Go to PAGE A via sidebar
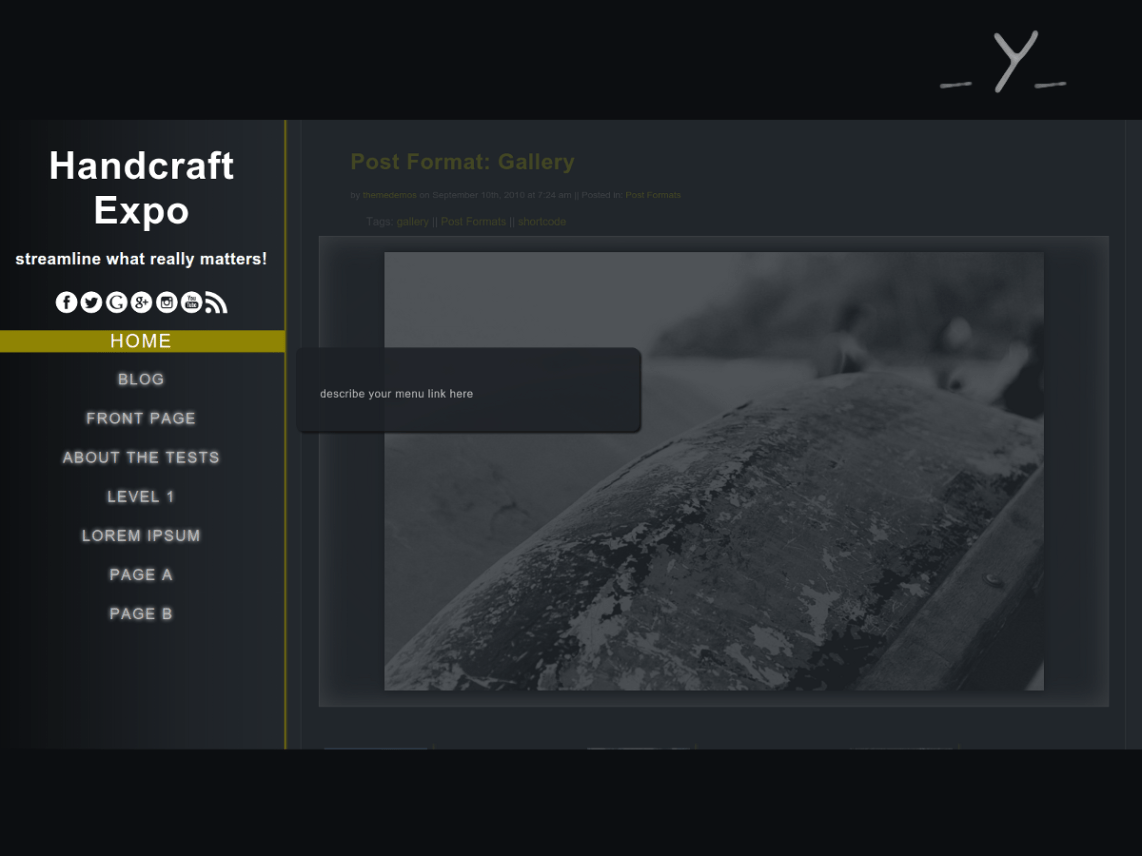This screenshot has width=1142, height=856. 140,574
